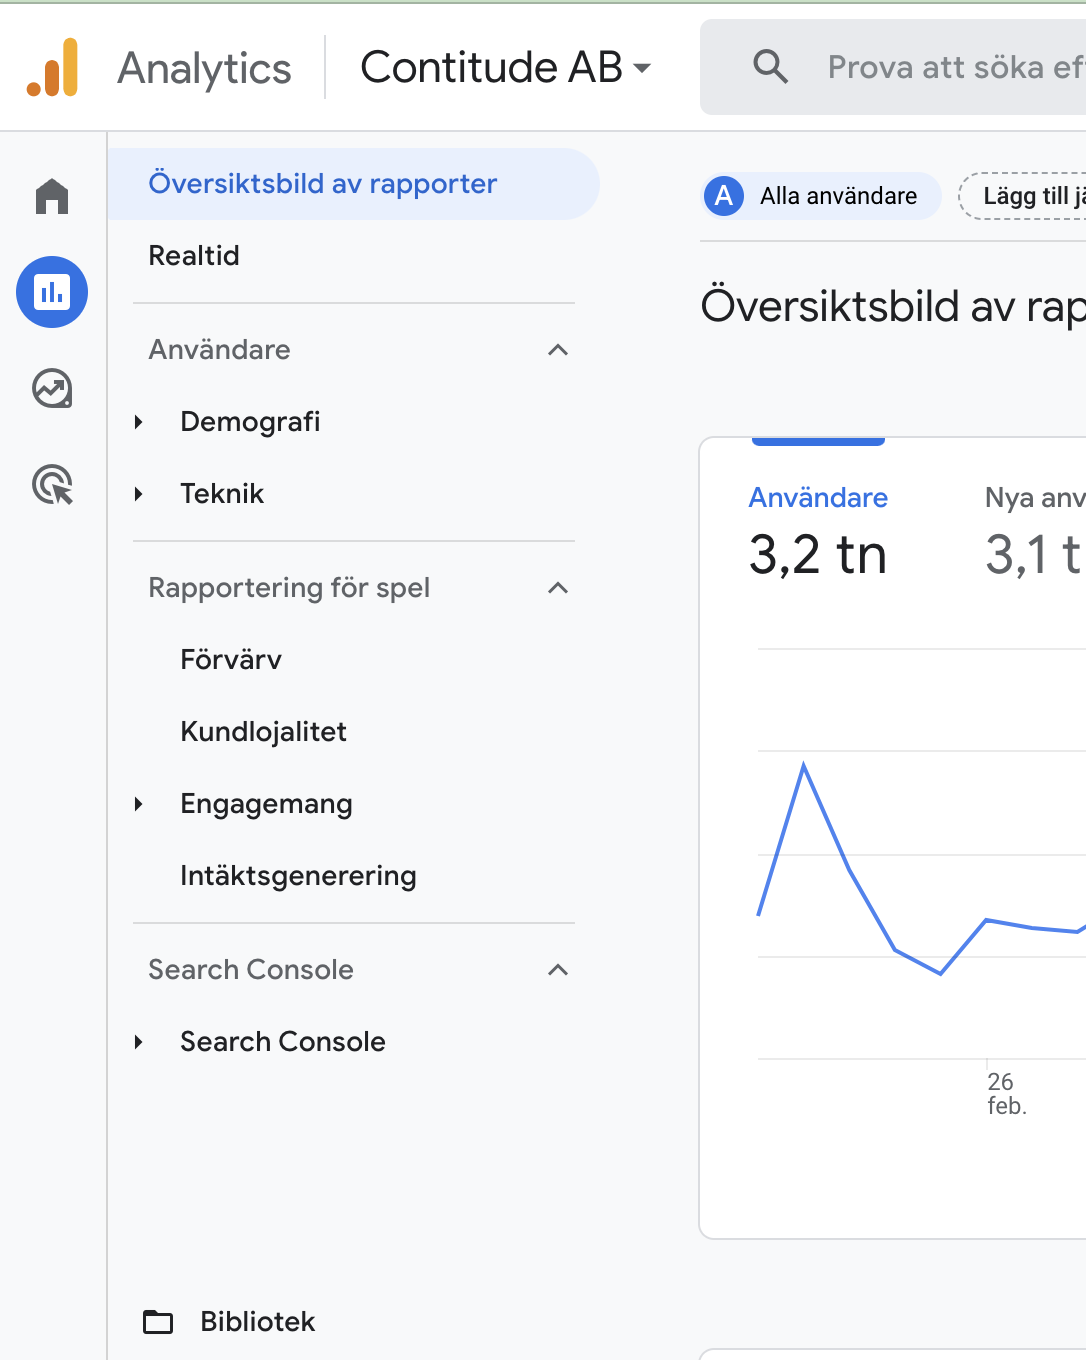Open the Contitude AB account dropdown
This screenshot has height=1360, width=1086.
(x=506, y=67)
